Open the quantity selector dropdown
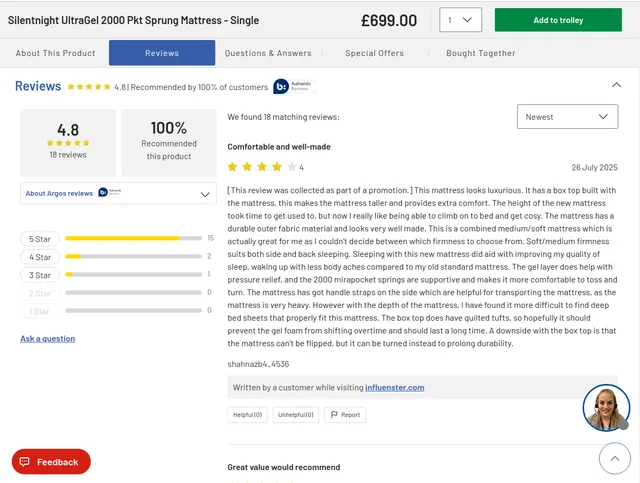 [460, 20]
